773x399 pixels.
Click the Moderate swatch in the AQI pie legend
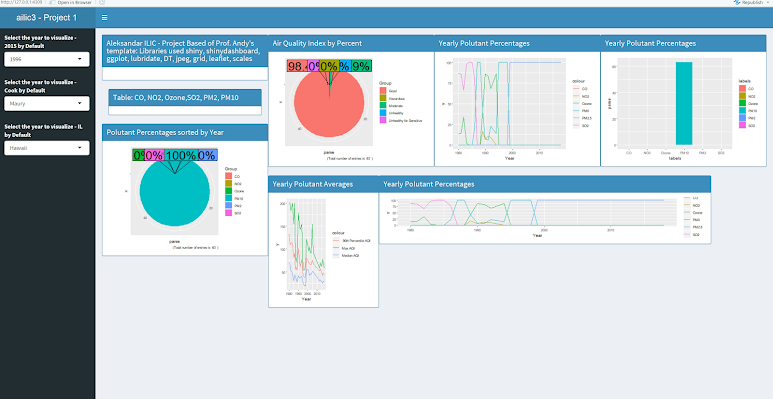pos(383,106)
